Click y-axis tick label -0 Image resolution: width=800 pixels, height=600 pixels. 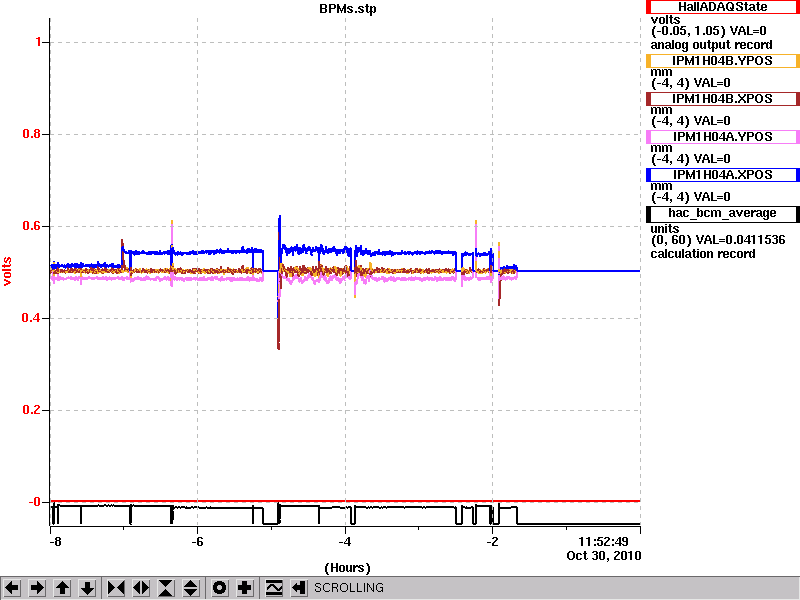(35, 502)
